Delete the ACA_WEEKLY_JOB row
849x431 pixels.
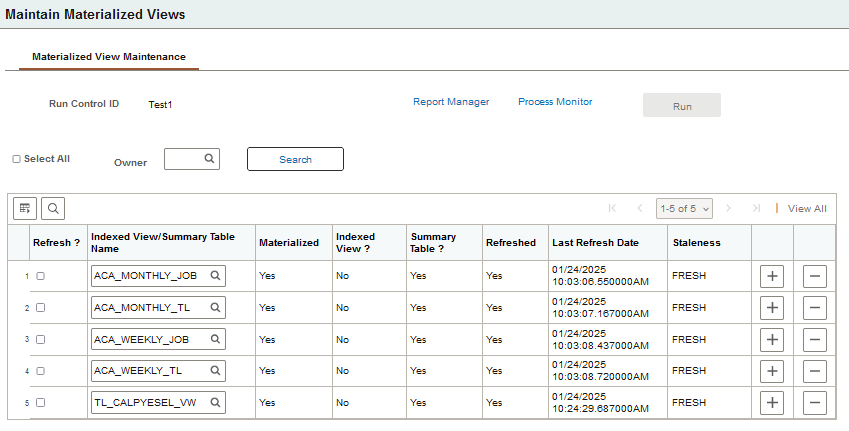tap(815, 339)
